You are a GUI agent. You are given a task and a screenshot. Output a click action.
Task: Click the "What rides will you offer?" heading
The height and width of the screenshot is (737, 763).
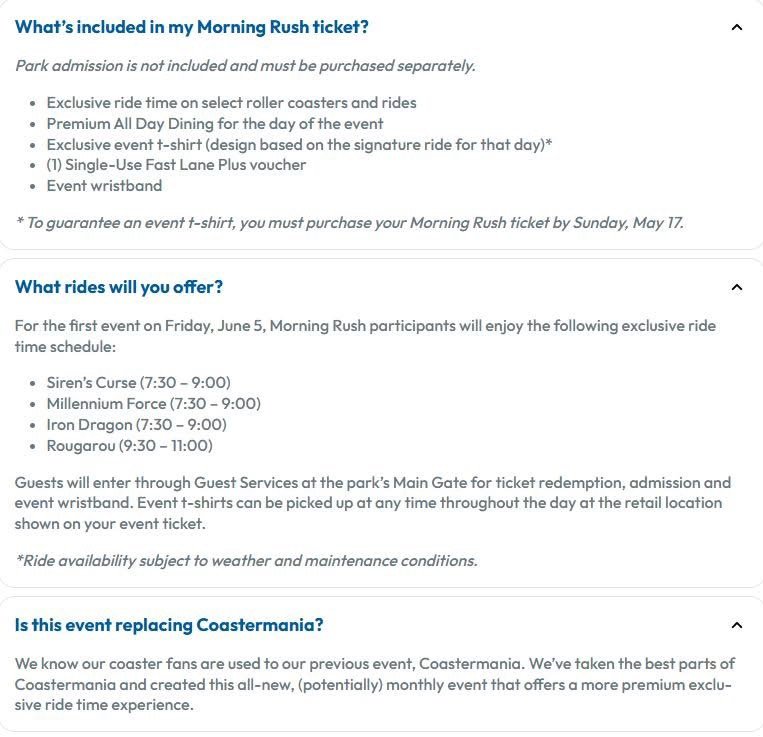pyautogui.click(x=119, y=288)
